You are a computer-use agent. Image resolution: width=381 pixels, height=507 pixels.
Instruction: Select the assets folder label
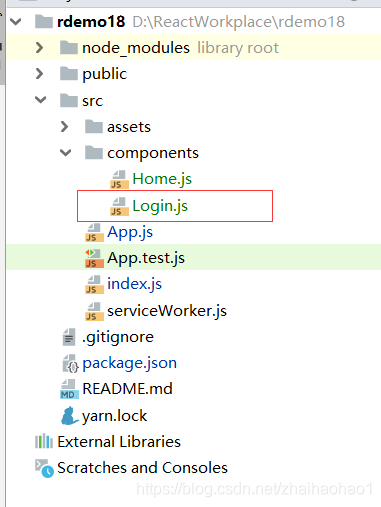pos(129,127)
